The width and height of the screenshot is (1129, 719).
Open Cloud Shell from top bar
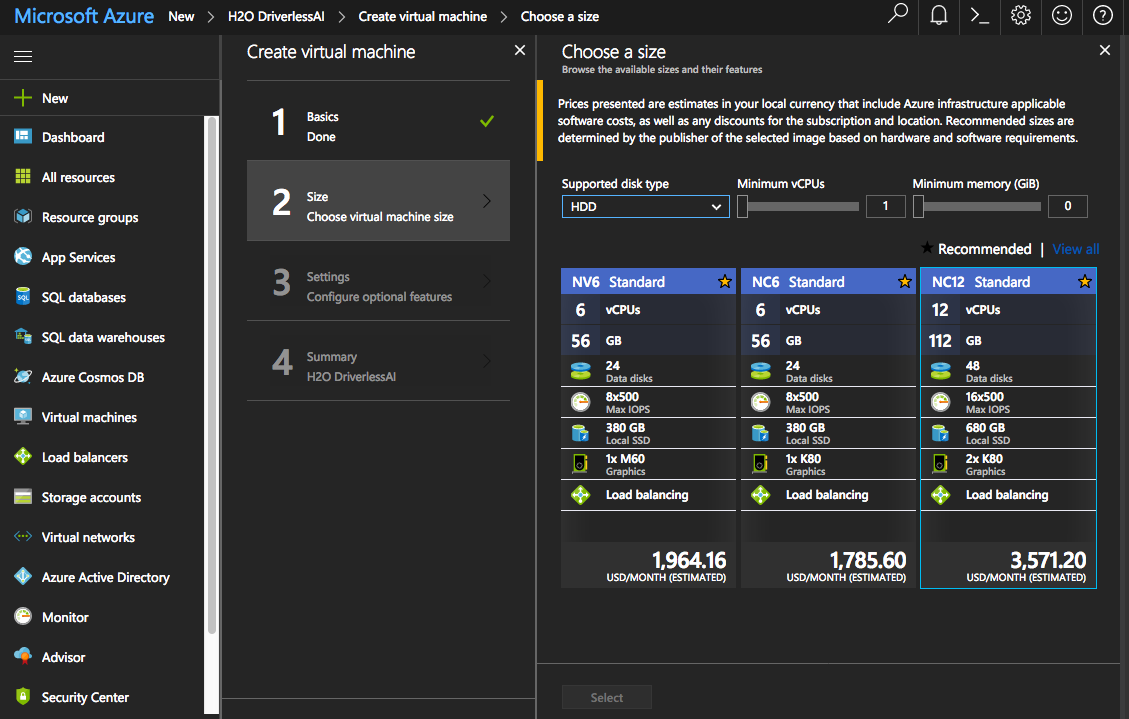pyautogui.click(x=979, y=17)
